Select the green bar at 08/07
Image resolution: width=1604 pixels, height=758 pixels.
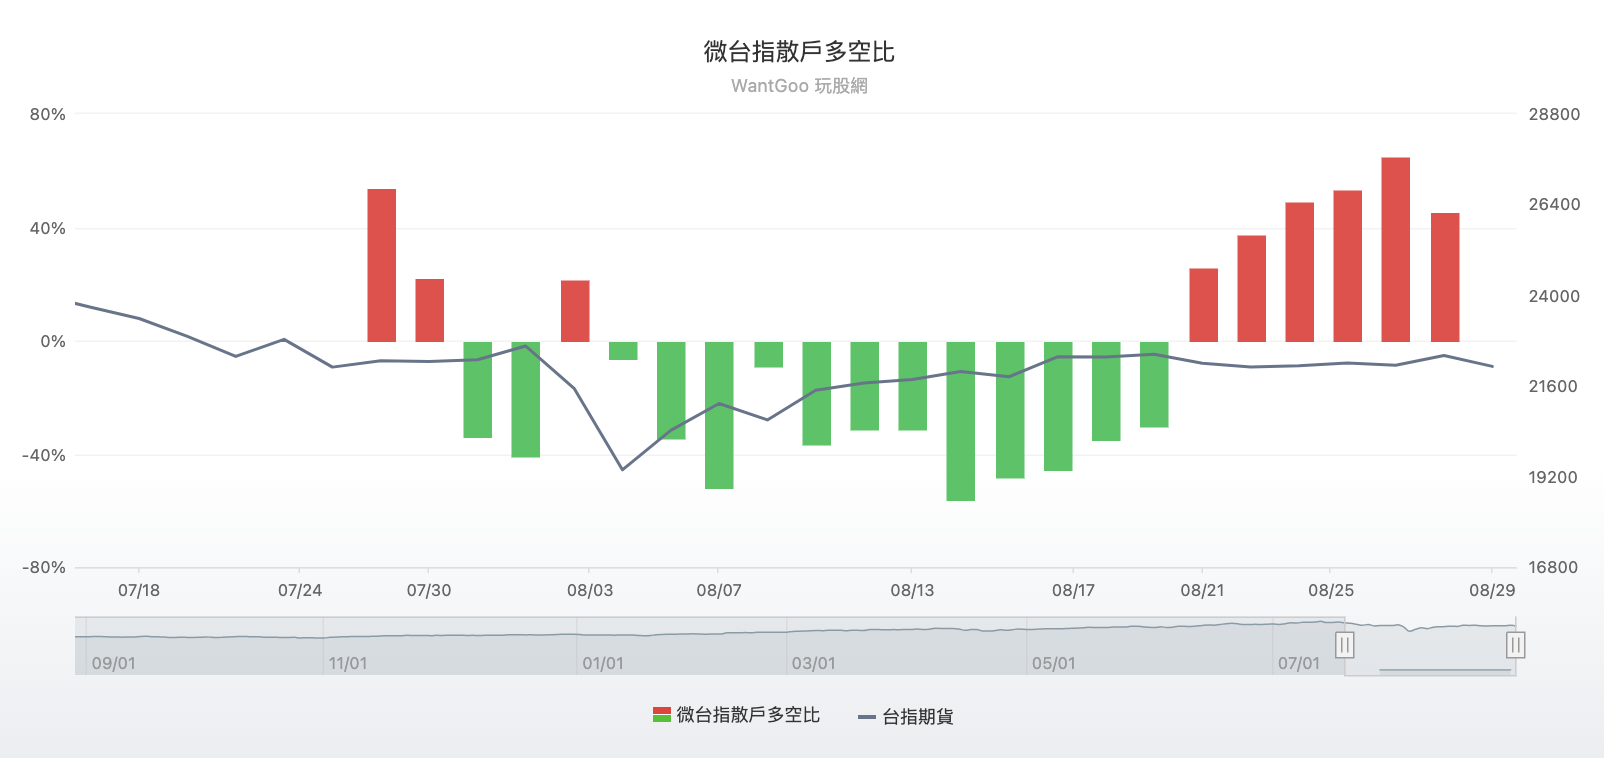[719, 415]
